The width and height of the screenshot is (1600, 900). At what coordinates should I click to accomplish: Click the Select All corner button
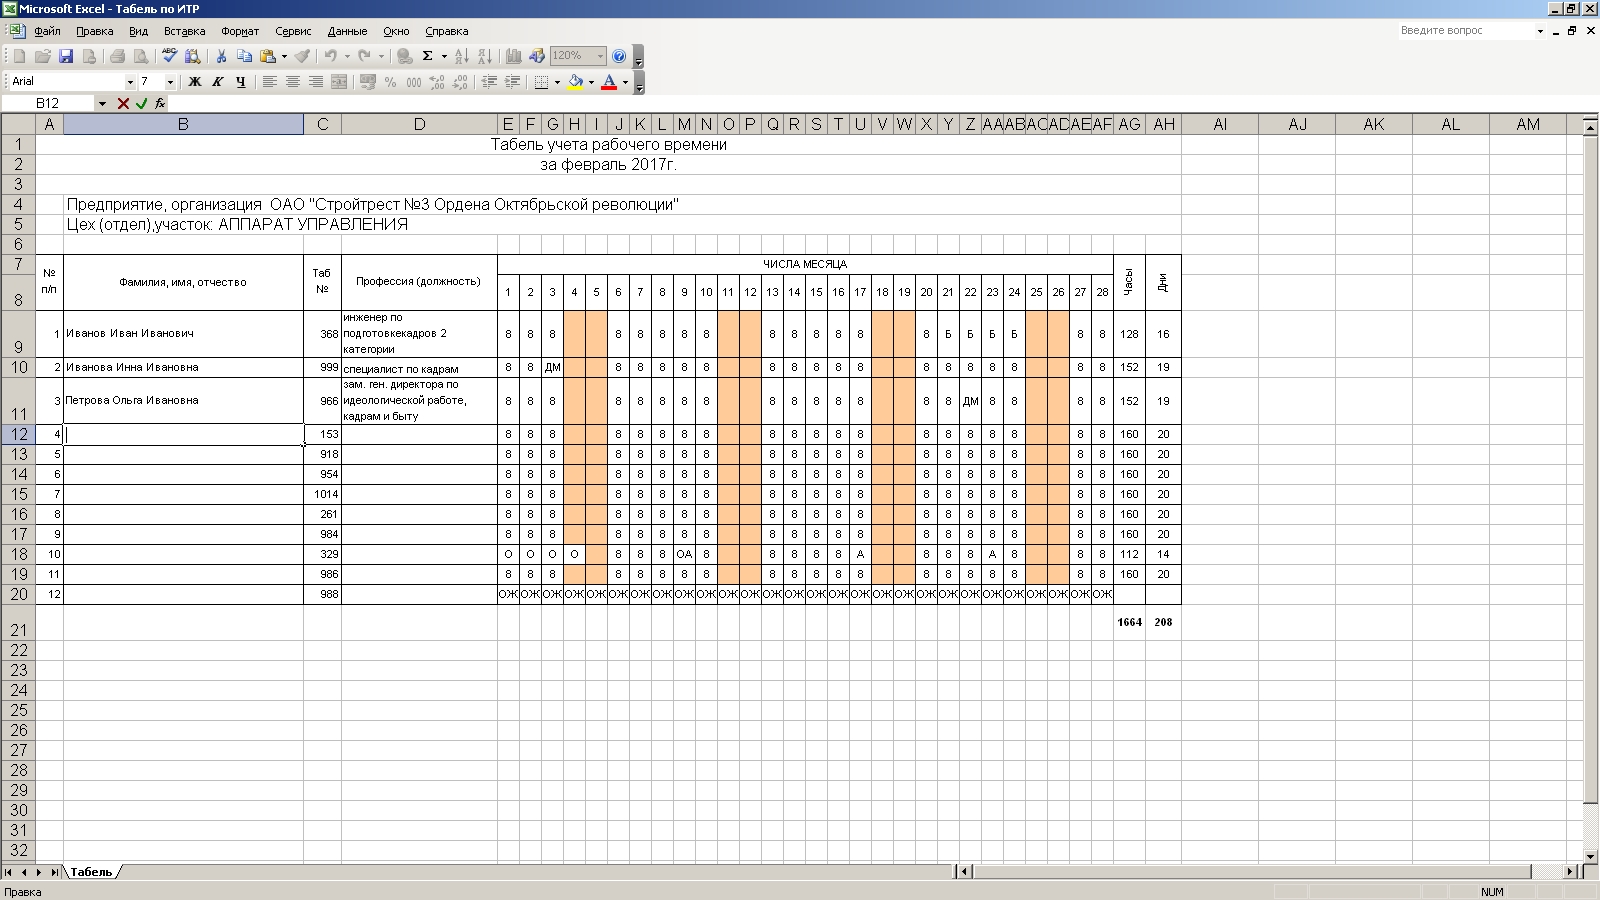18,124
